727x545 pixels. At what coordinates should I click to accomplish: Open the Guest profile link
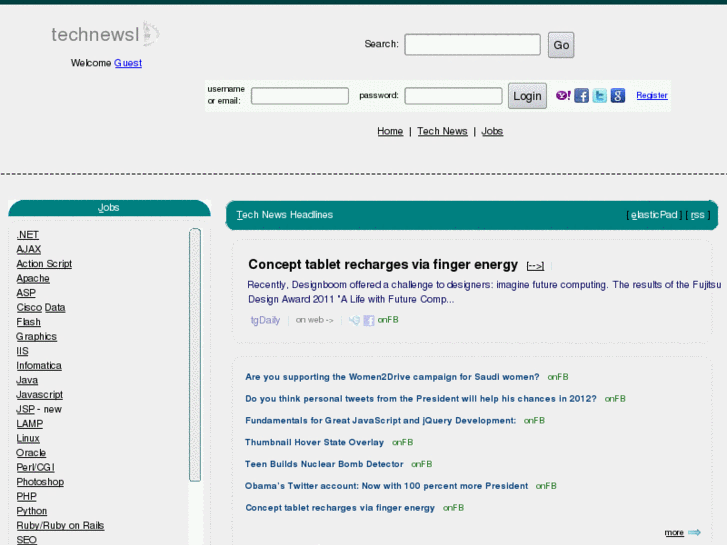pyautogui.click(x=128, y=63)
